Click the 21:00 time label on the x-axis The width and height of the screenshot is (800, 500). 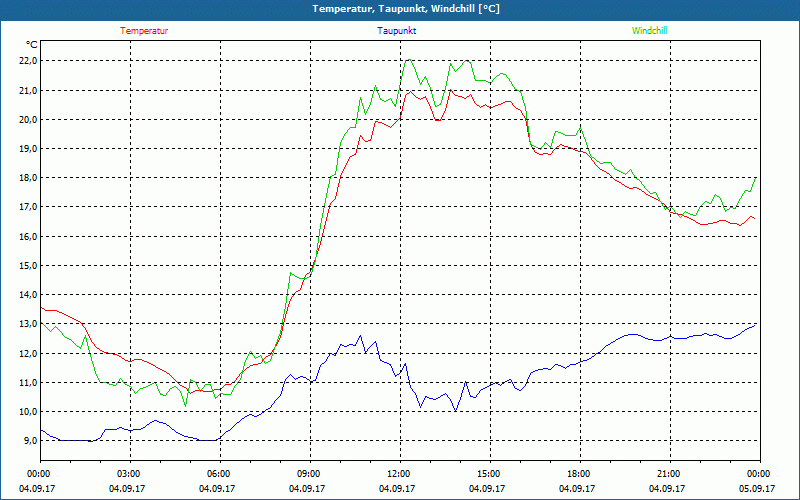(668, 474)
